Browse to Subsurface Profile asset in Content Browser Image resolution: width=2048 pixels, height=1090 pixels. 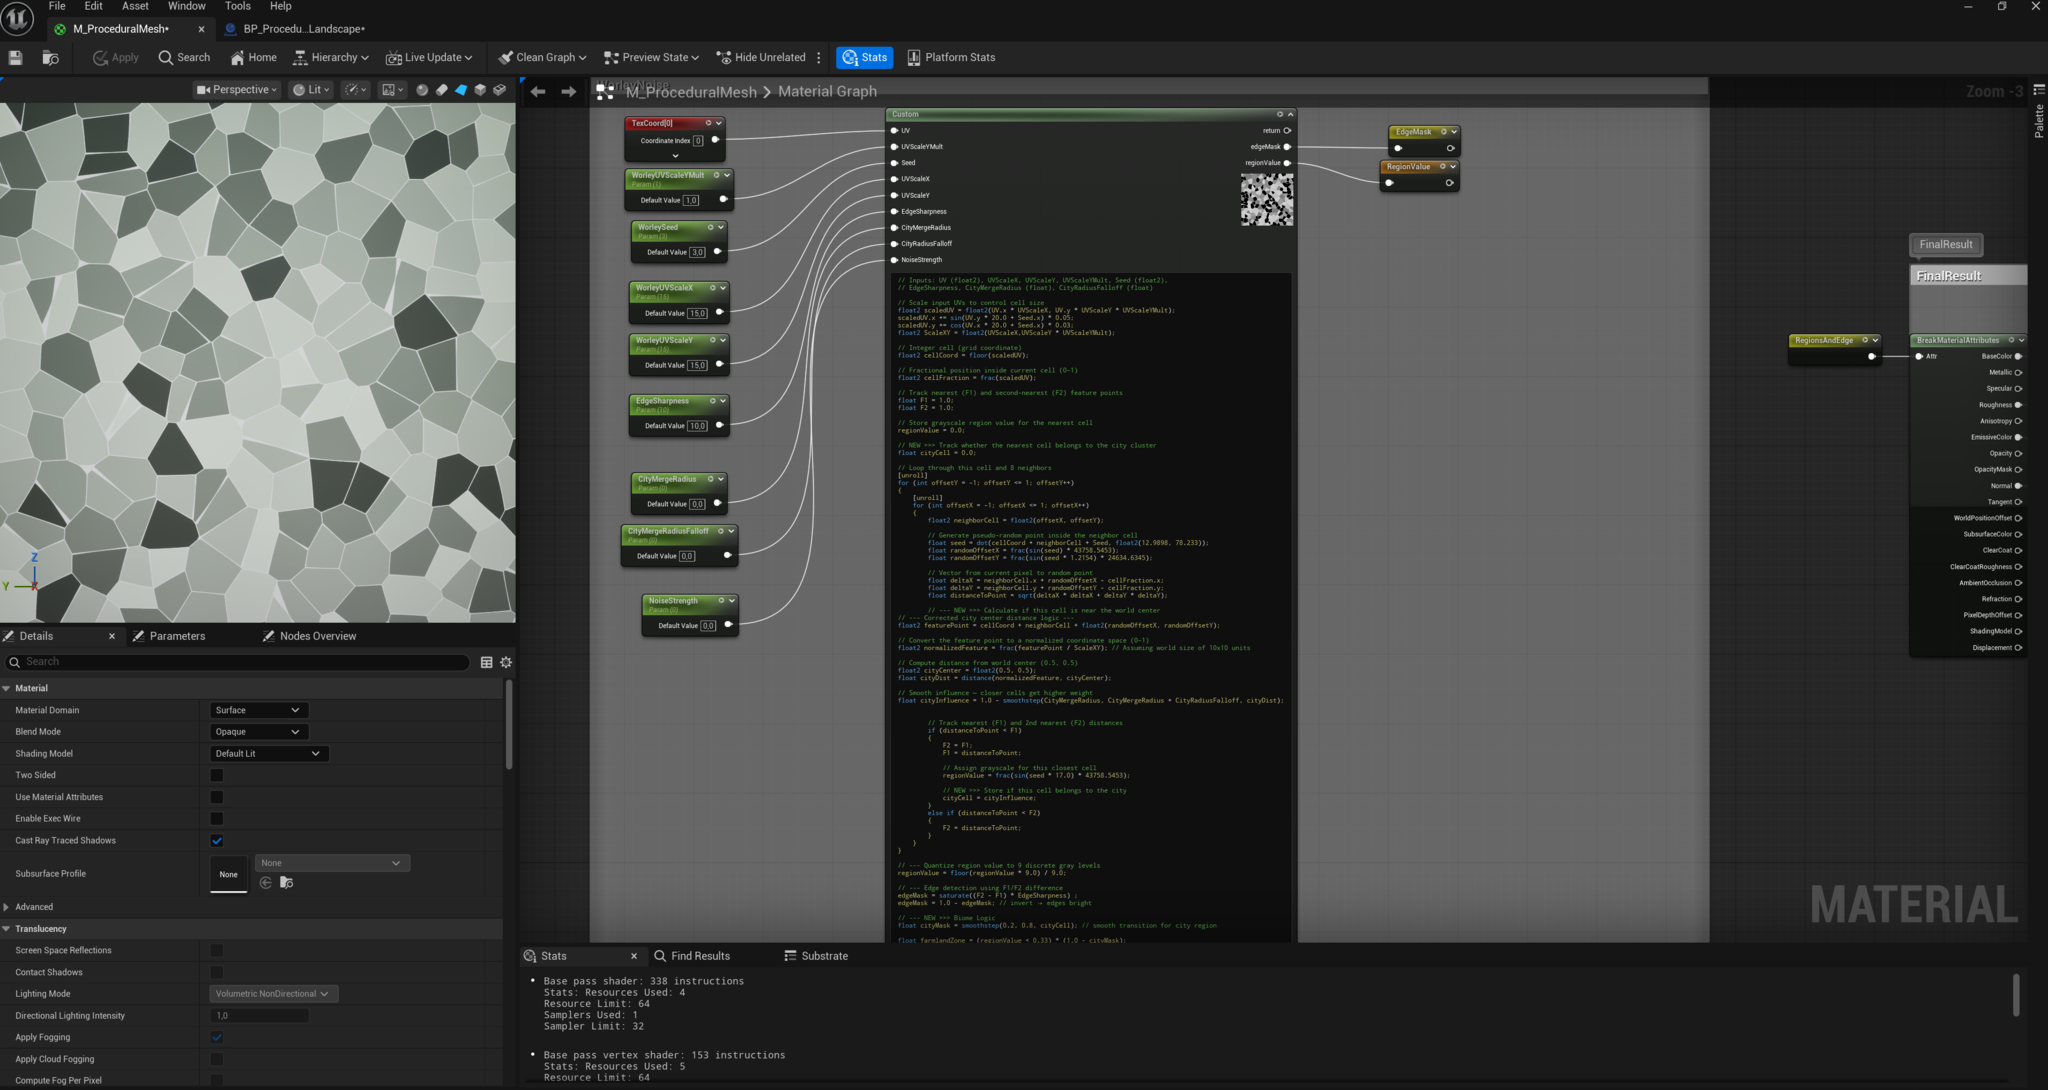287,883
